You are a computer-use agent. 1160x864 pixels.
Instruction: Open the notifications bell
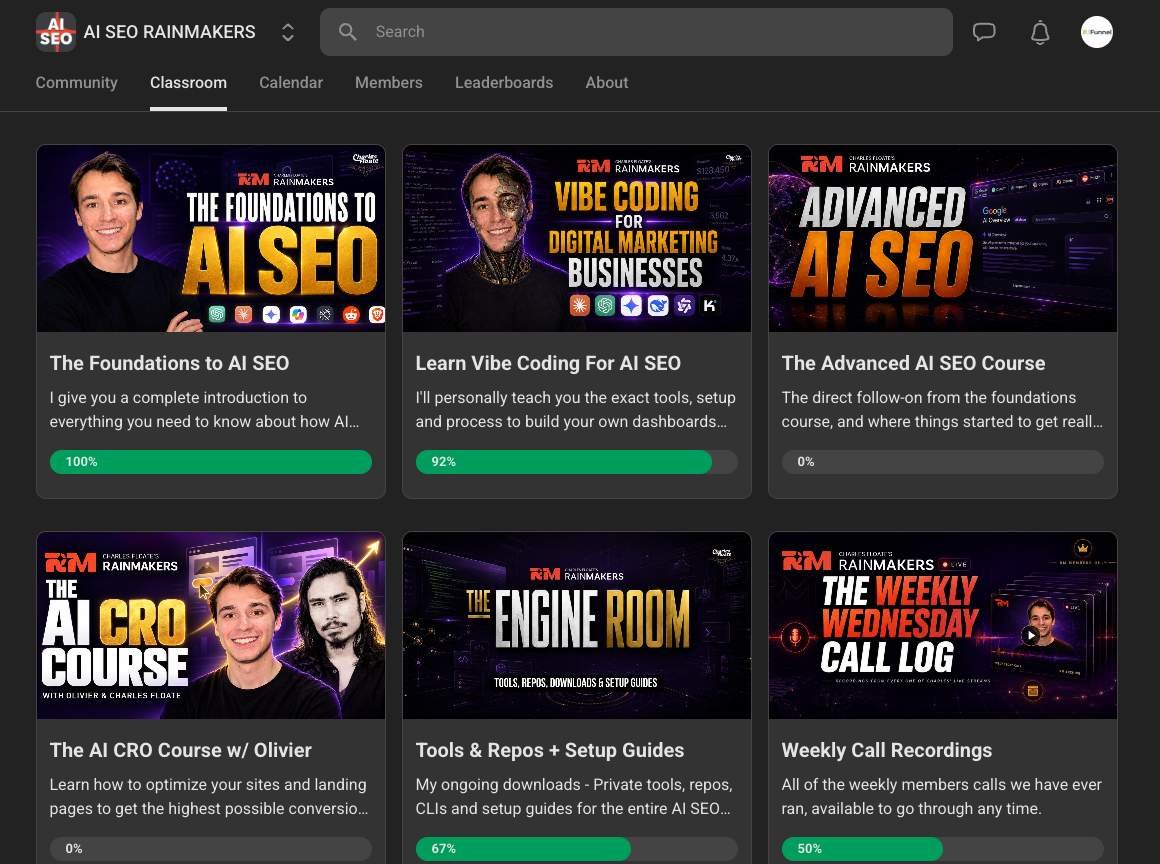point(1040,32)
